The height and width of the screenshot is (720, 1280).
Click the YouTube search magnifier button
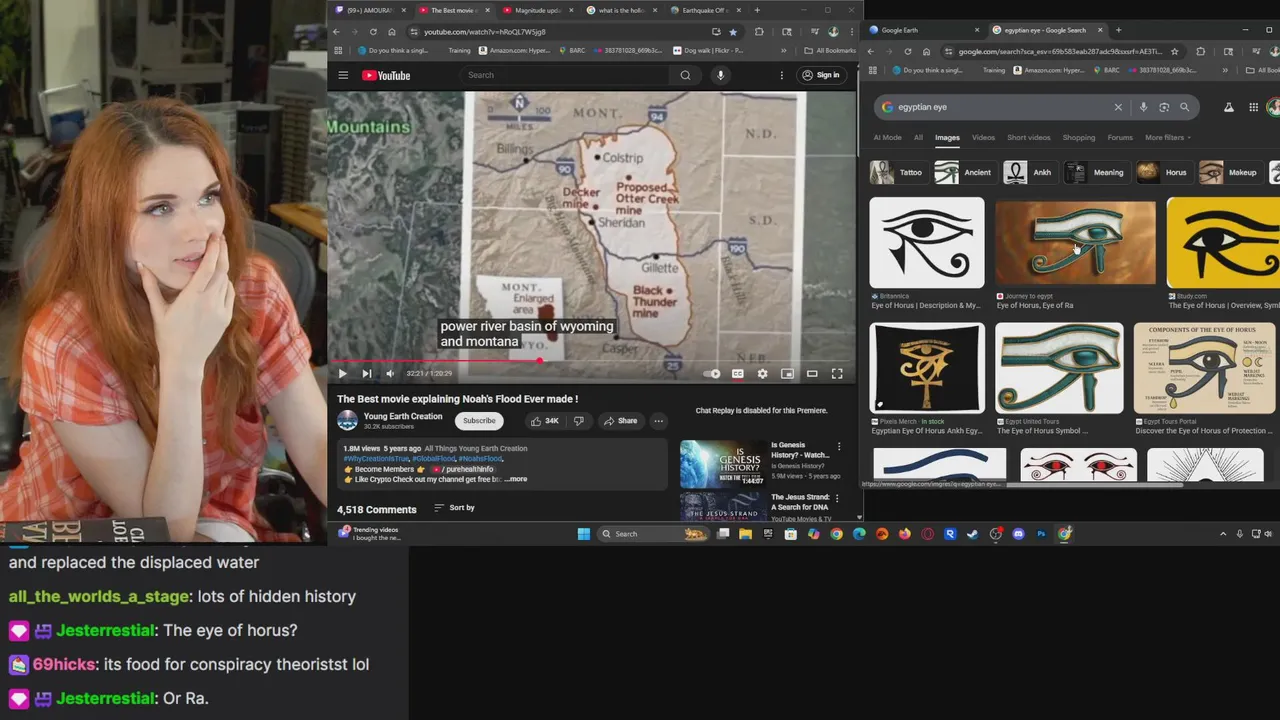tap(685, 75)
